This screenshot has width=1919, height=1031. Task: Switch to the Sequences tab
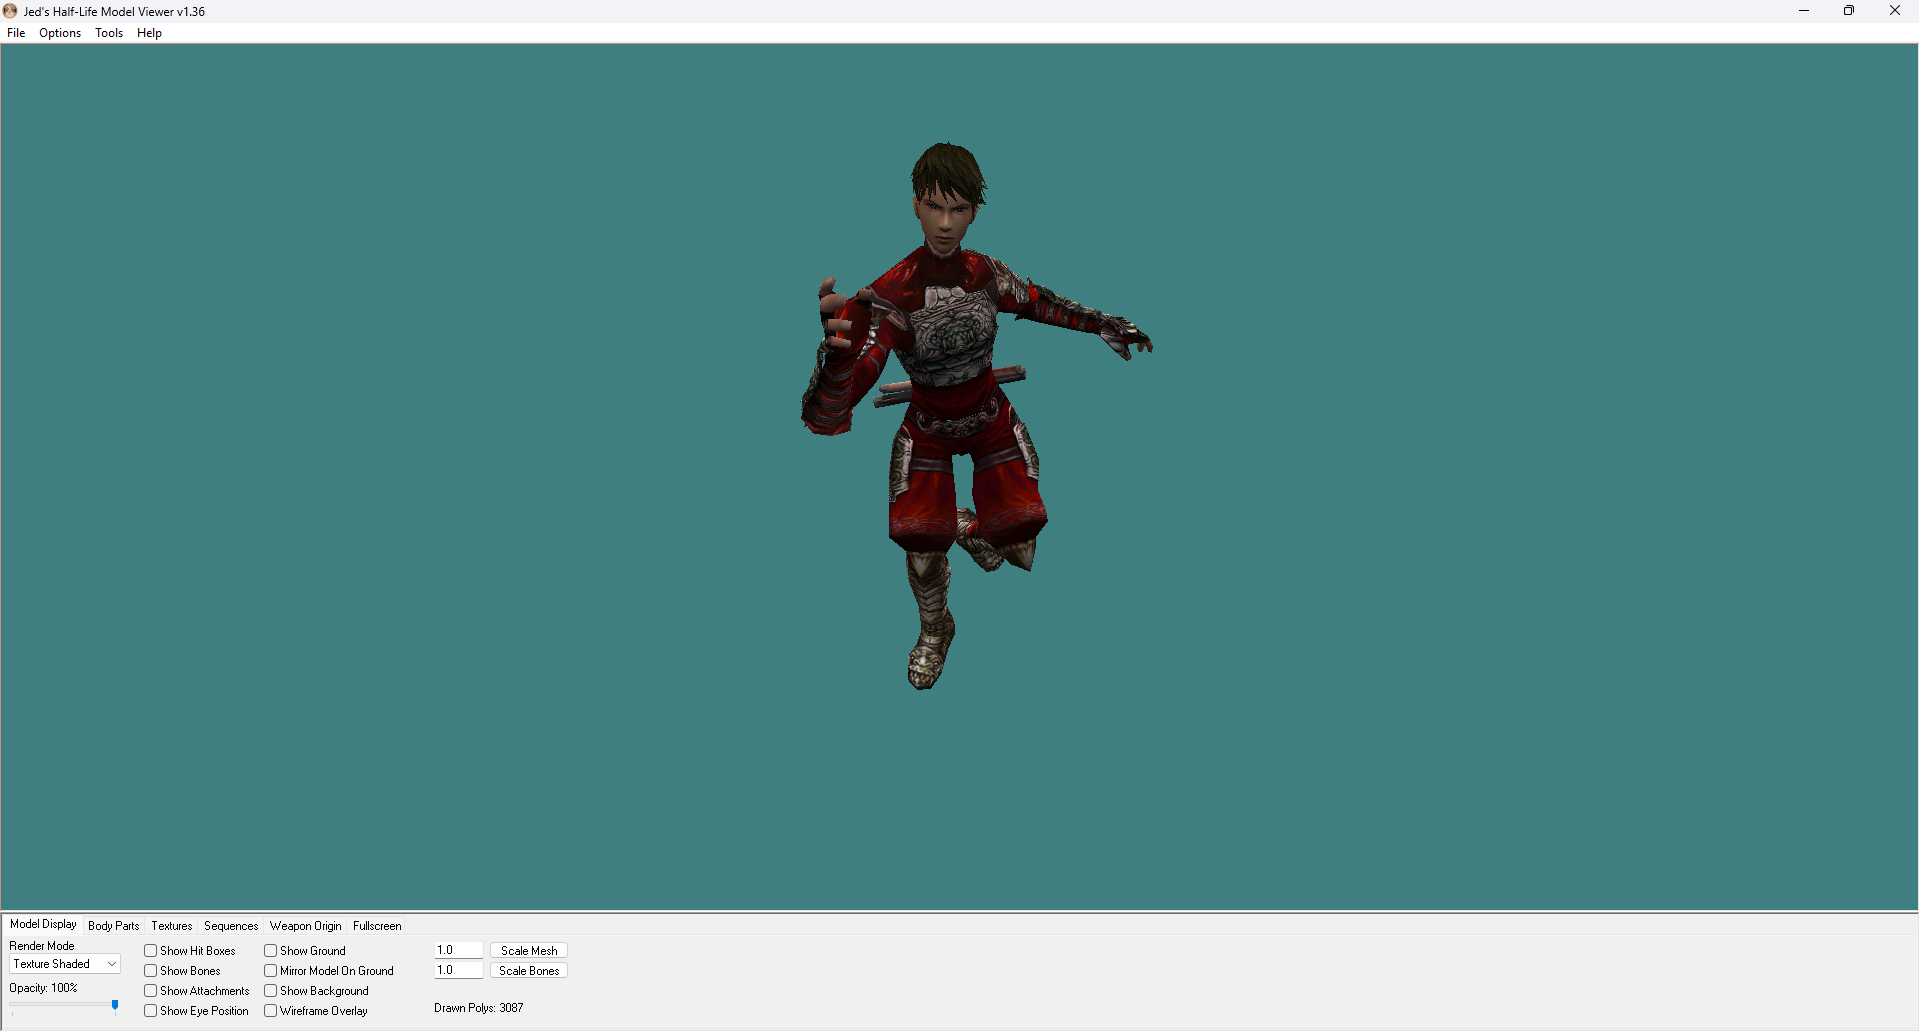point(231,926)
